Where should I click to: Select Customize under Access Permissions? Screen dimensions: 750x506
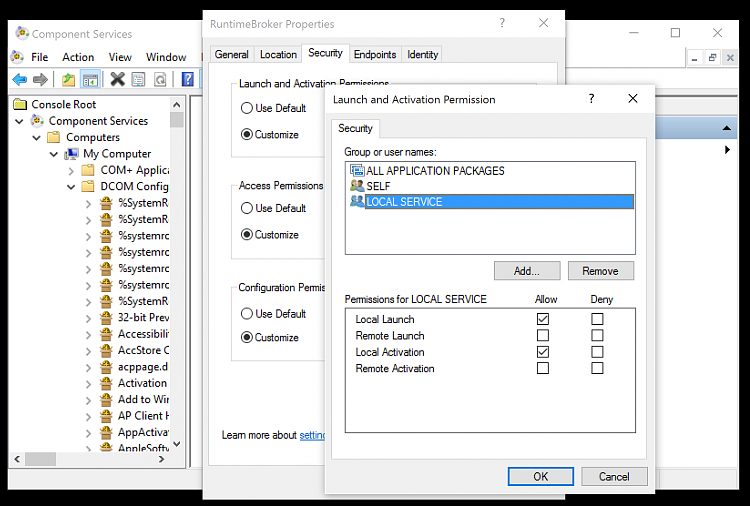tap(247, 234)
